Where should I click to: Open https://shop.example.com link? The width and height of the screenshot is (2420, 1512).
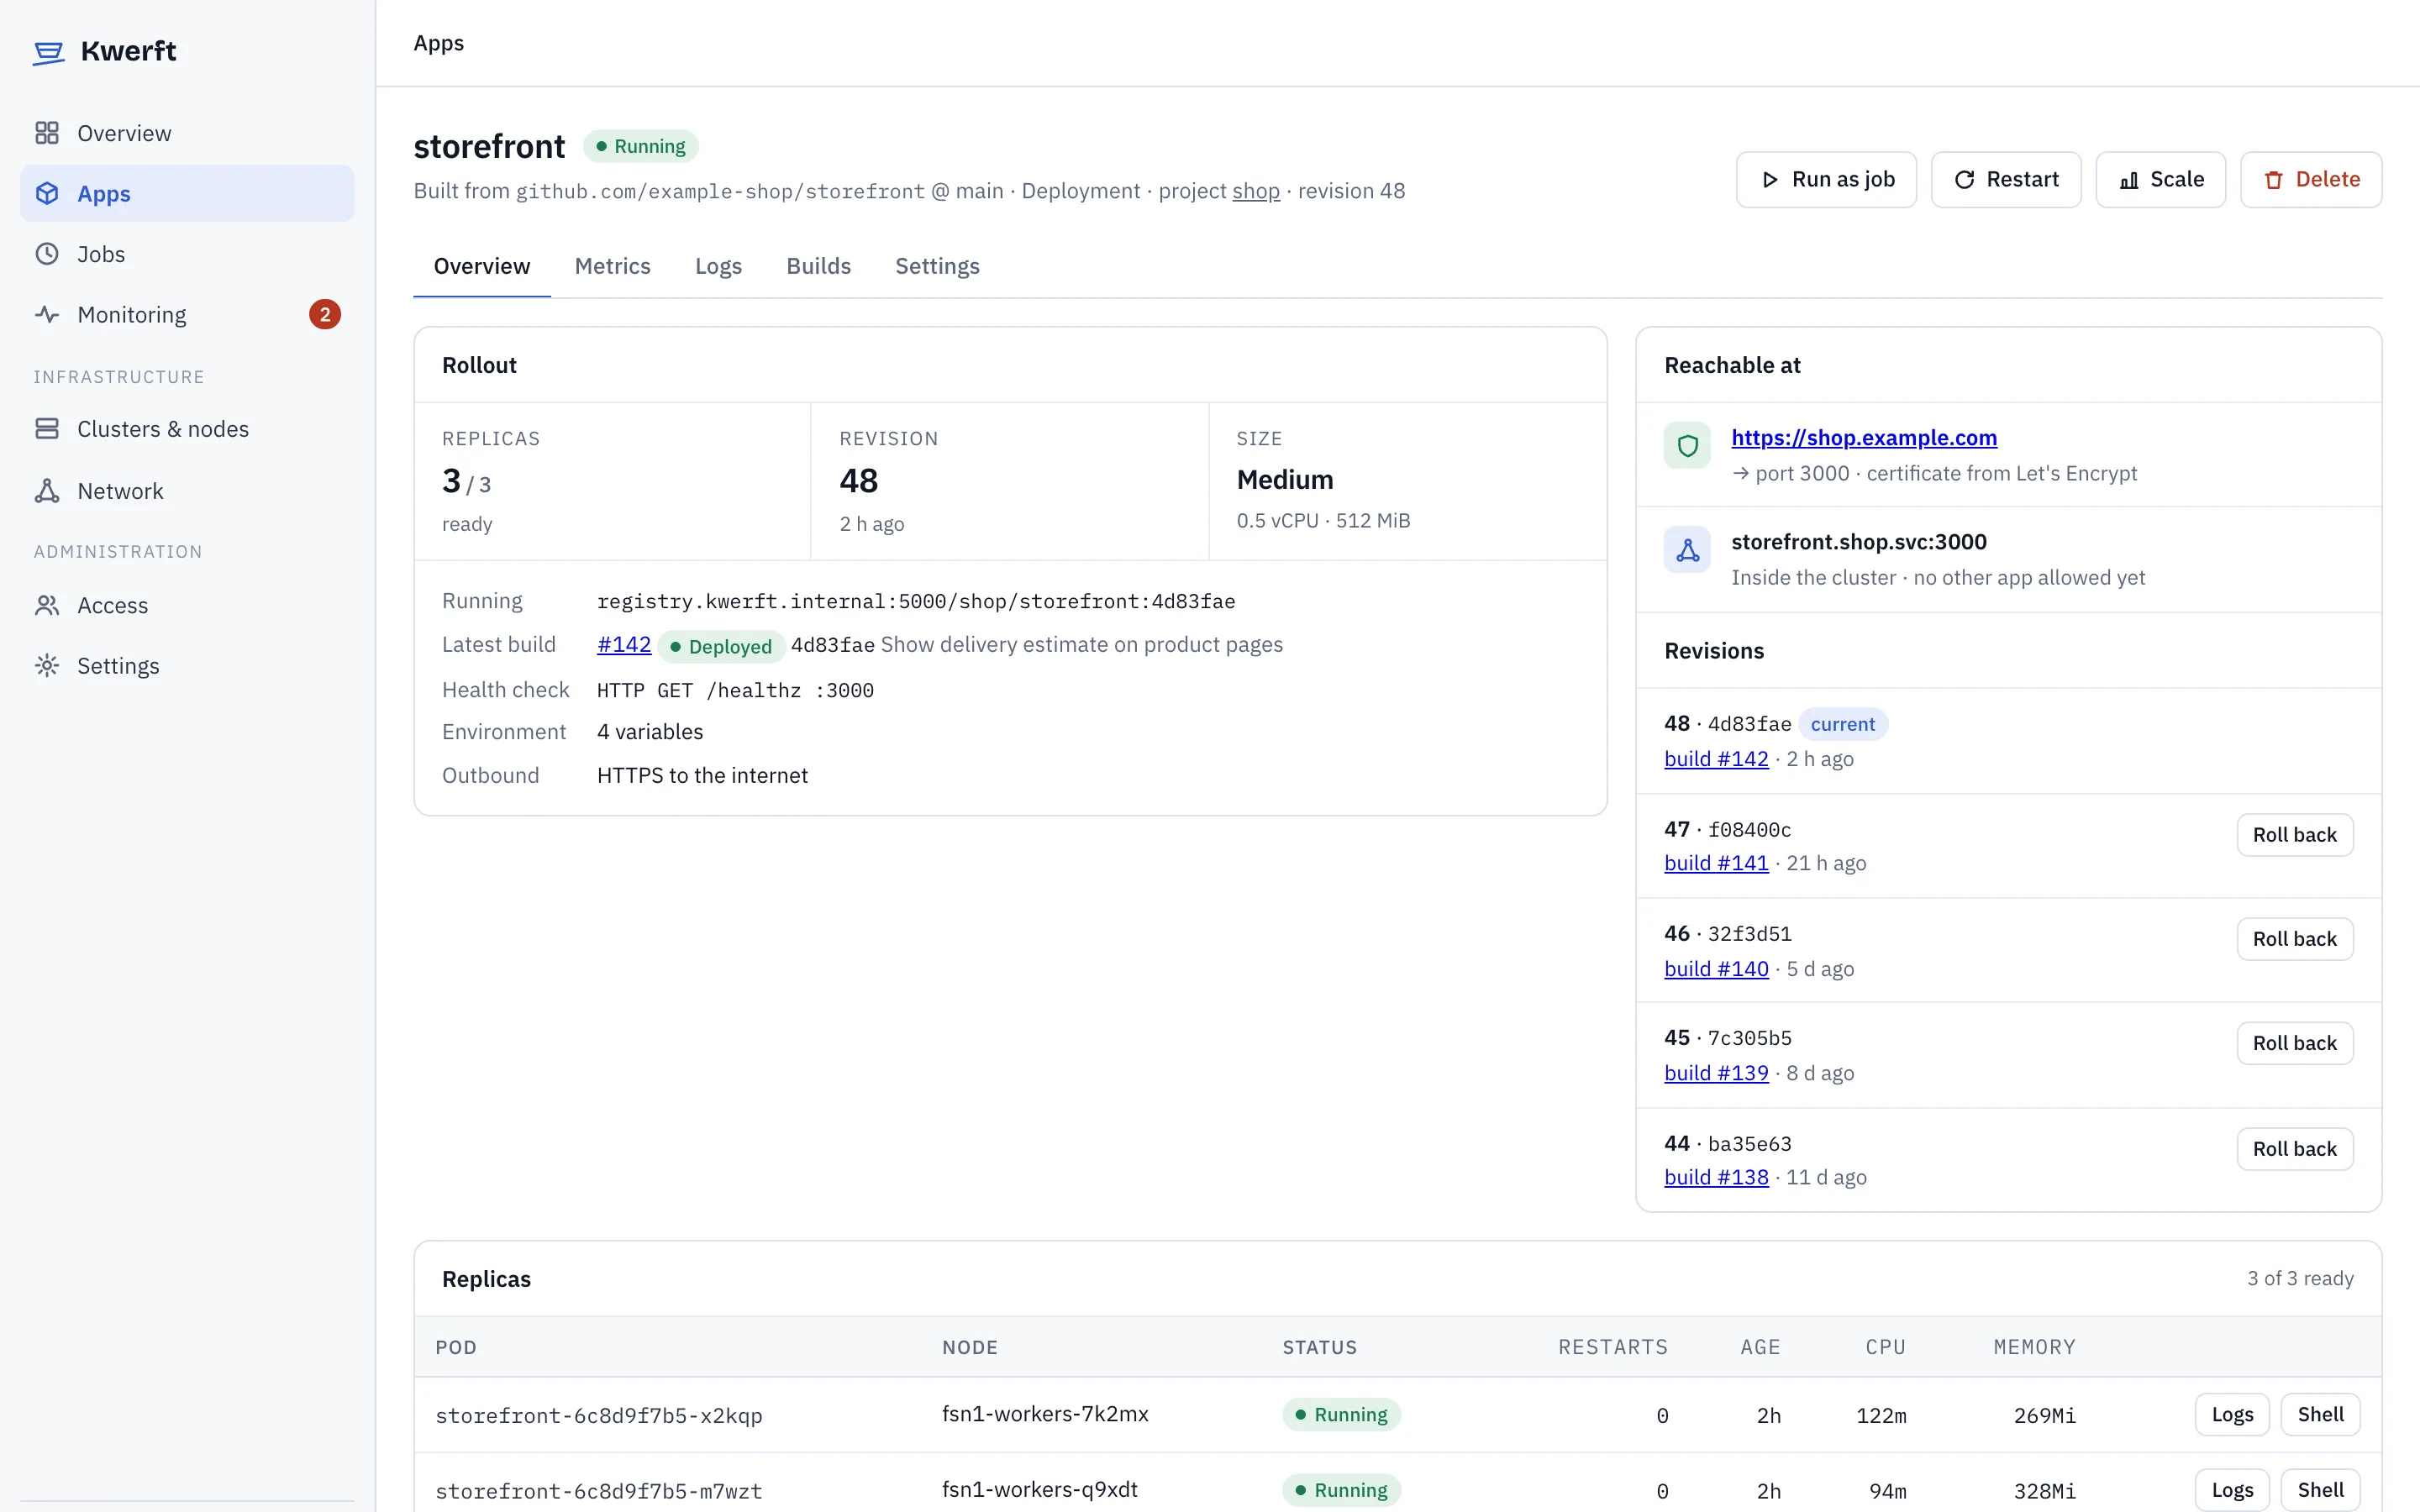coord(1864,437)
